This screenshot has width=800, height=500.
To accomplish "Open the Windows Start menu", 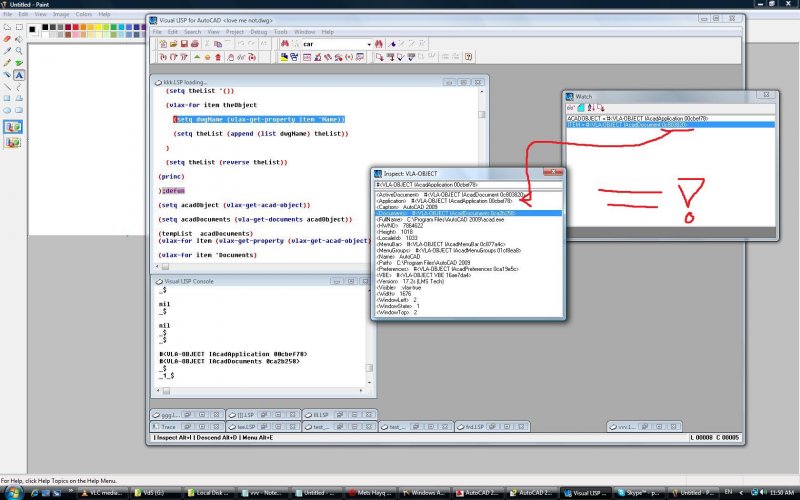I will (x=13, y=492).
